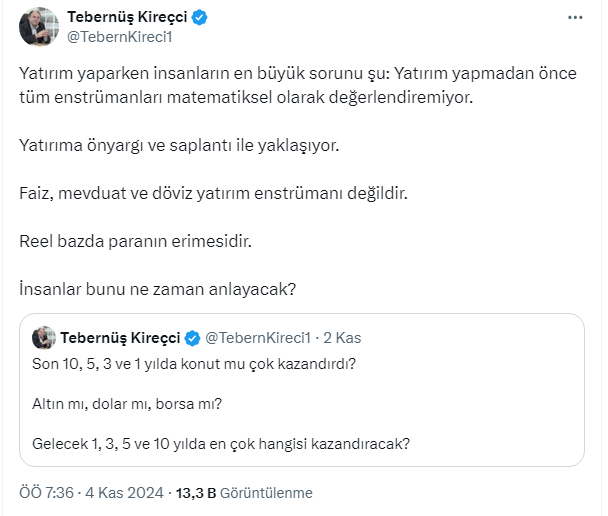
Task: Click the quoted line starting "Gelecek 1, 3, 5"
Action: click(223, 443)
